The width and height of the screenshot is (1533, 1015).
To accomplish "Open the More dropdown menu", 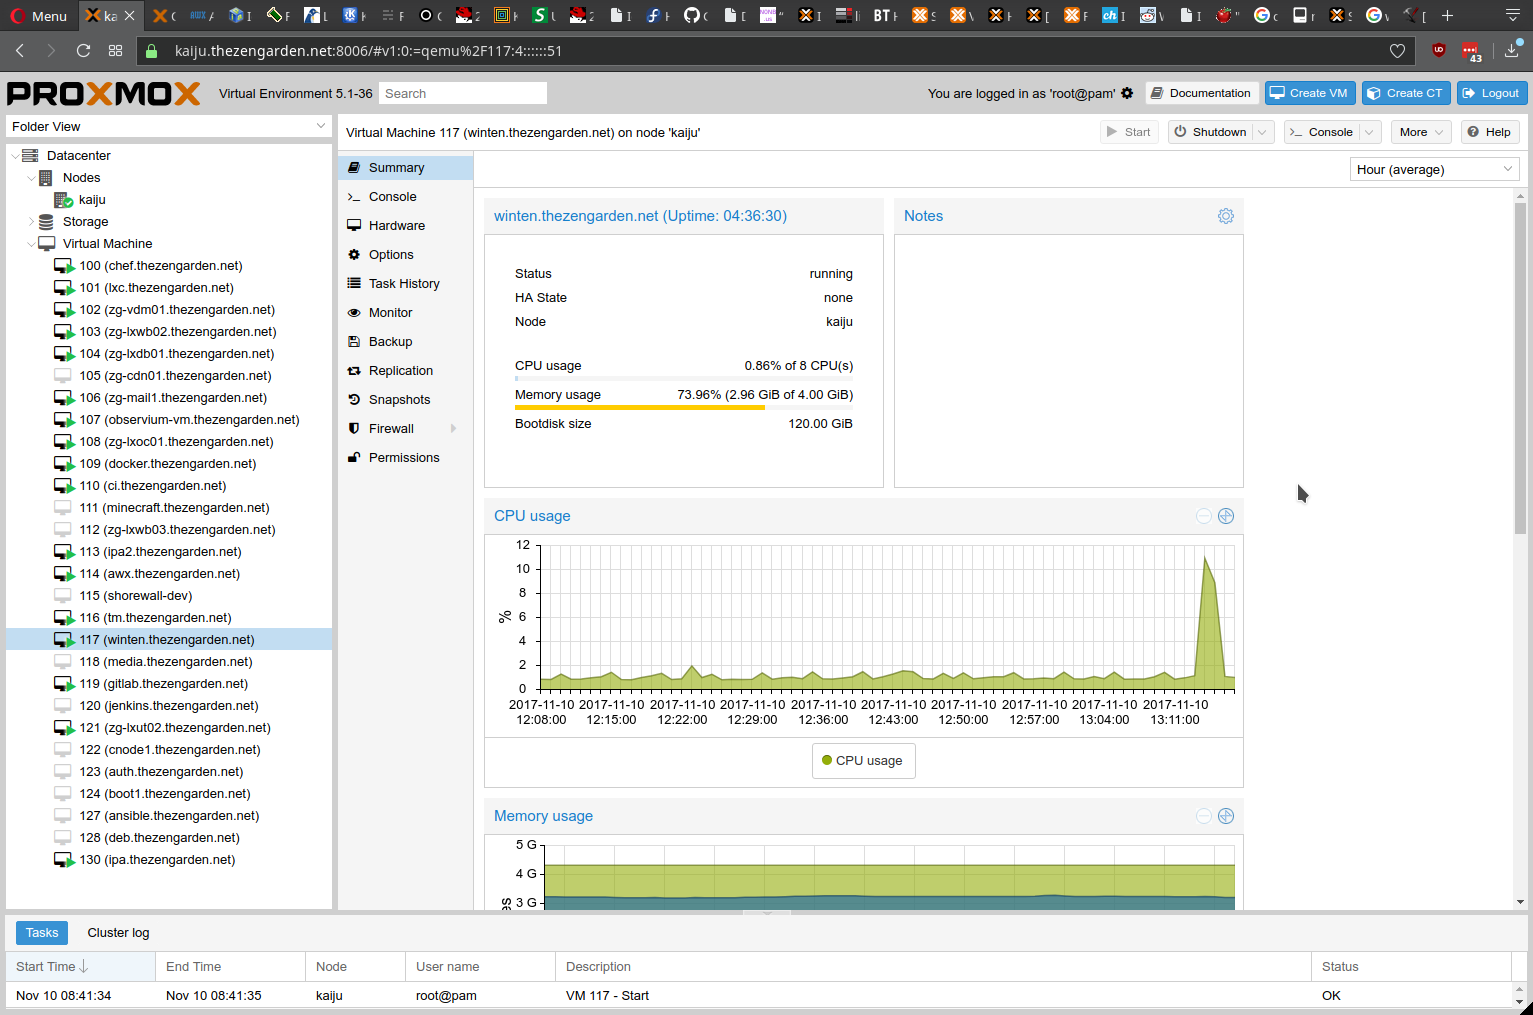I will [1420, 132].
